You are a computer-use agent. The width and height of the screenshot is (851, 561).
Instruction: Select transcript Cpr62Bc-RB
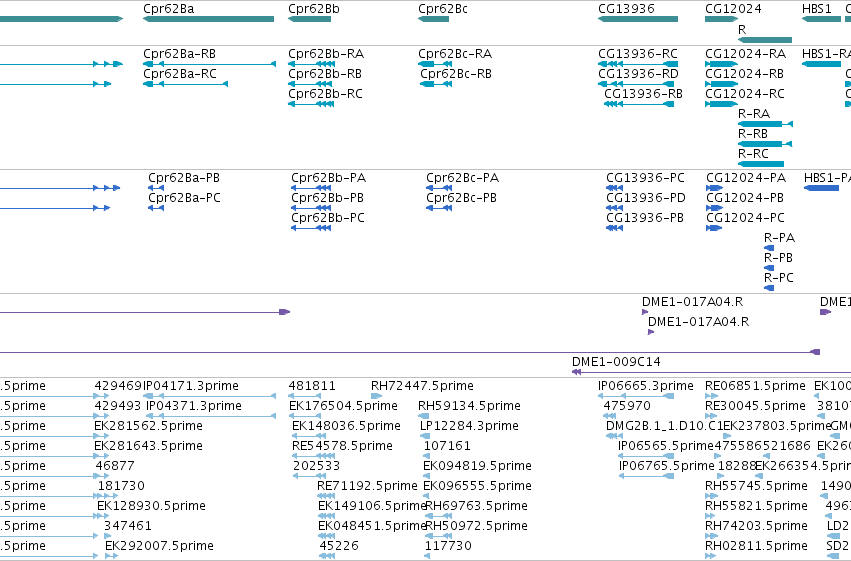pyautogui.click(x=436, y=84)
